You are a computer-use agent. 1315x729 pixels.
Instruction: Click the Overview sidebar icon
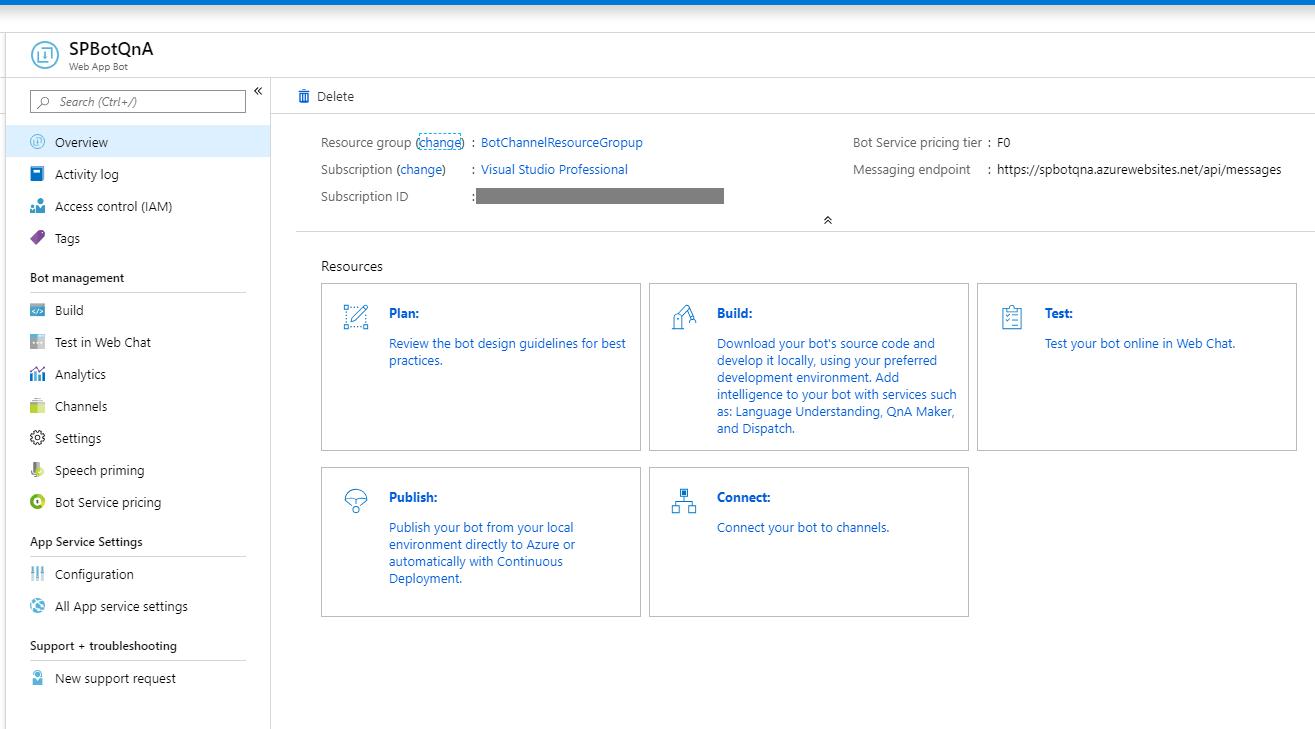pyautogui.click(x=37, y=142)
